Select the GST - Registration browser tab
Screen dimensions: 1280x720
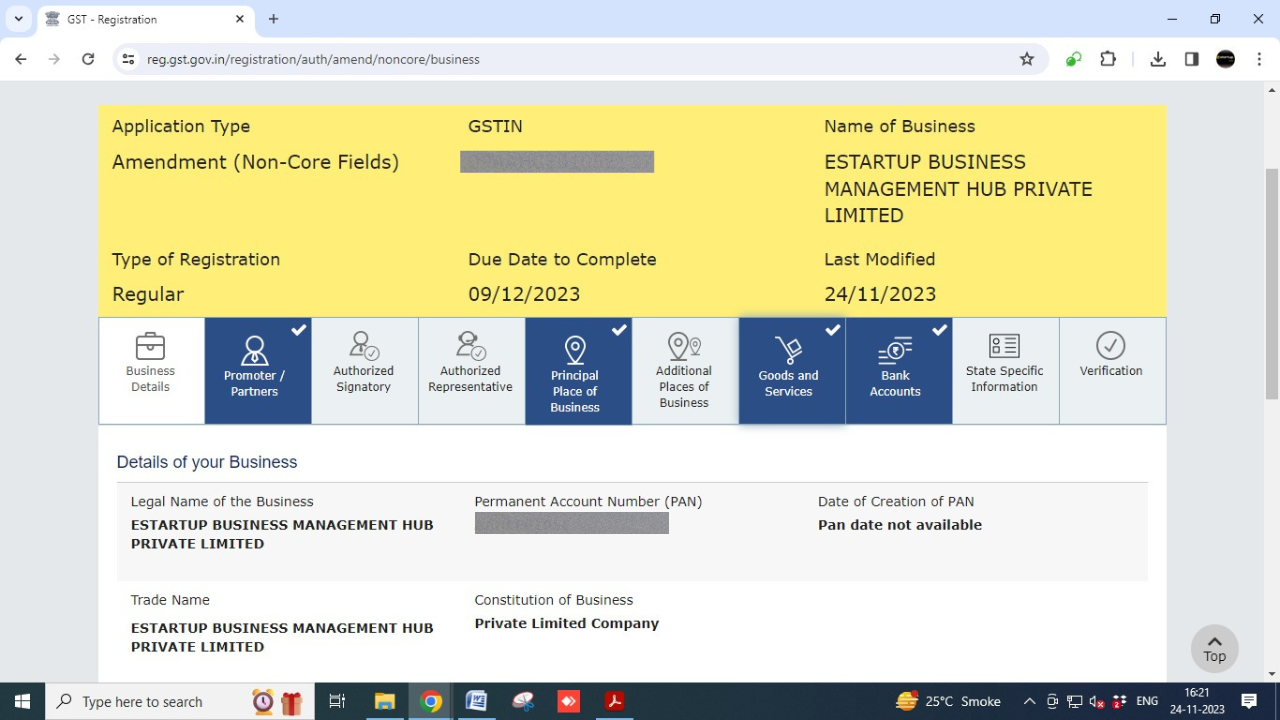pyautogui.click(x=145, y=19)
